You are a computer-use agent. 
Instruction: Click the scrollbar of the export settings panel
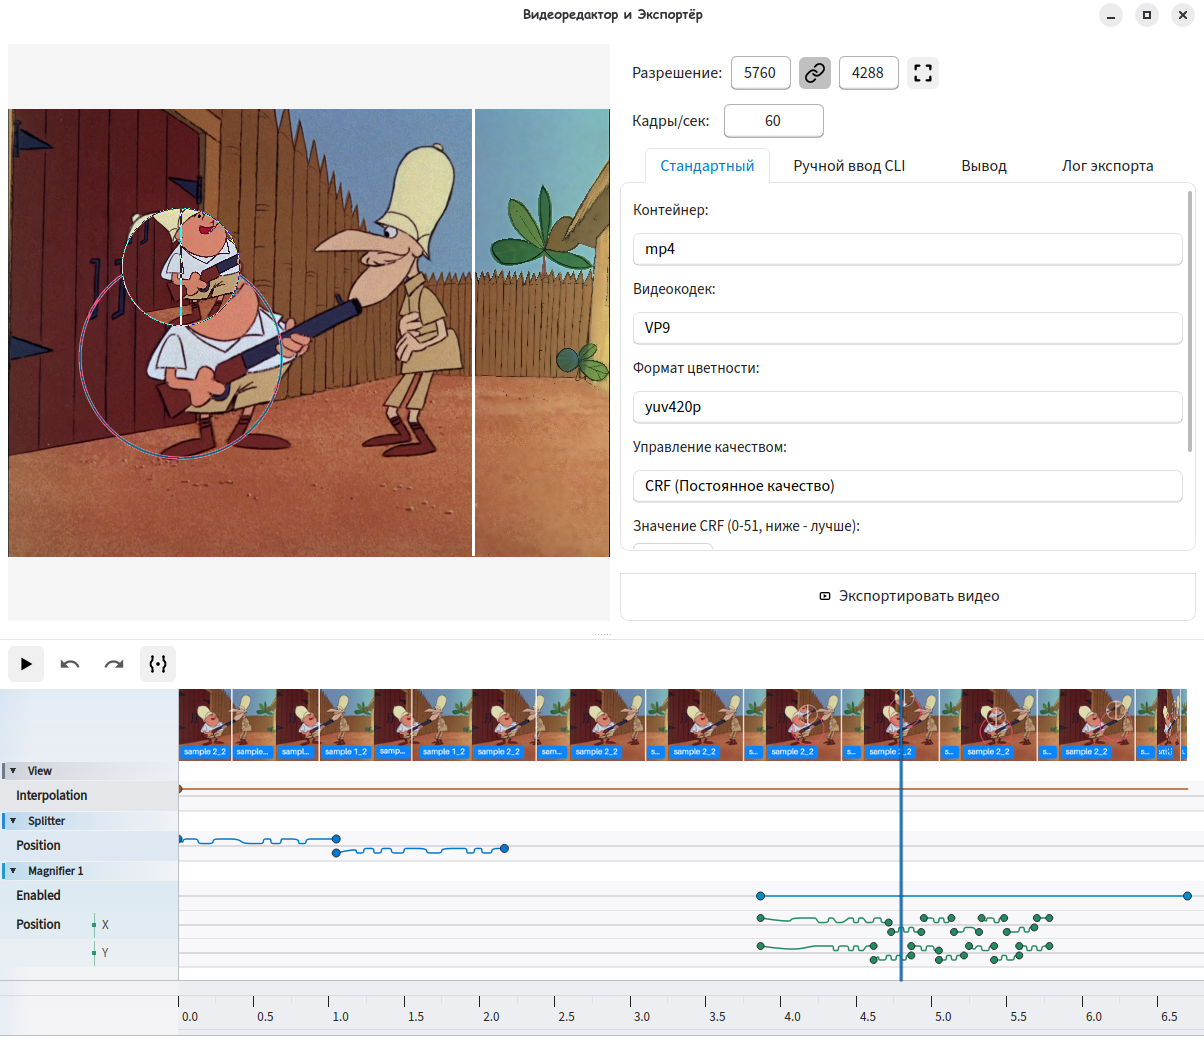point(1189,320)
